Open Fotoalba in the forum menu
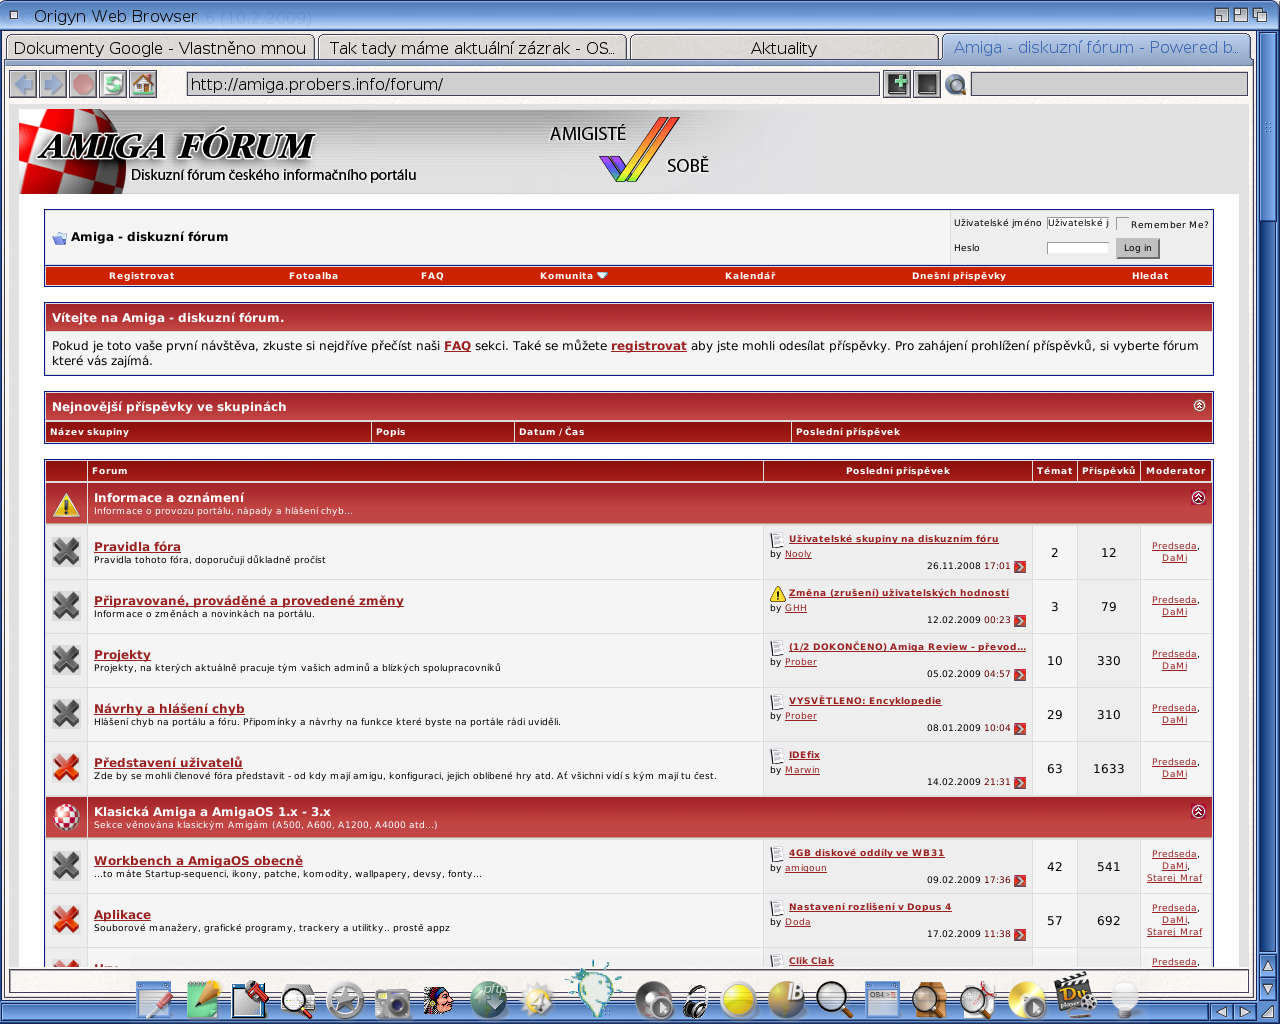The width and height of the screenshot is (1280, 1024). (314, 276)
